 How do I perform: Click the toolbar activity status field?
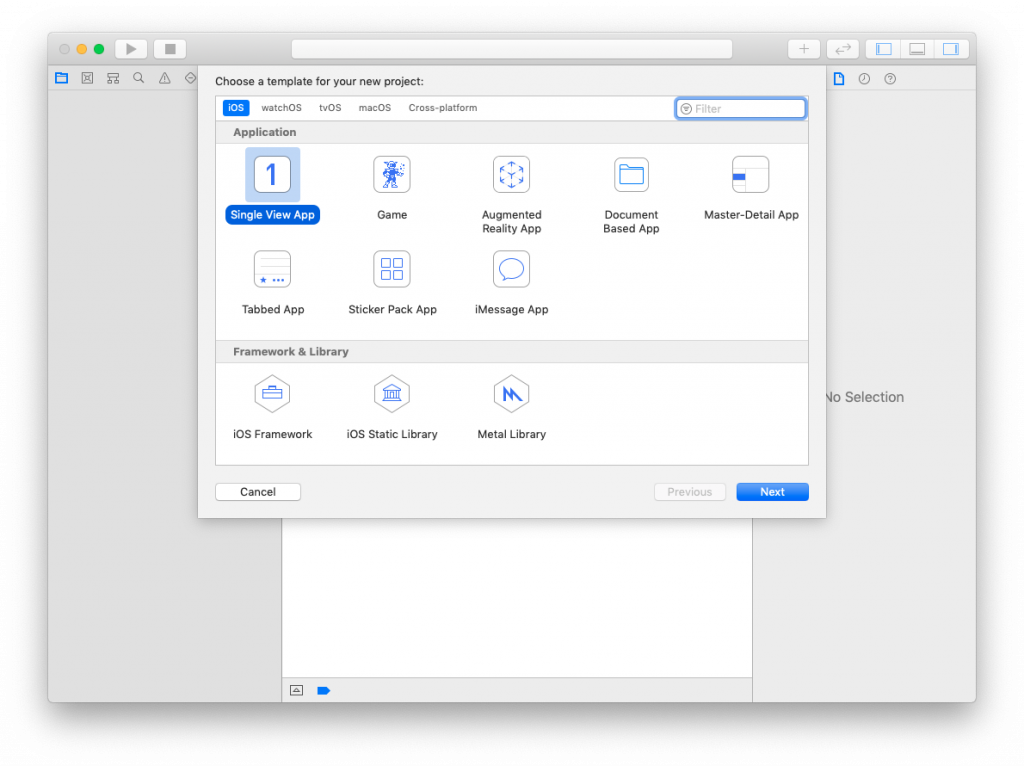coord(512,49)
